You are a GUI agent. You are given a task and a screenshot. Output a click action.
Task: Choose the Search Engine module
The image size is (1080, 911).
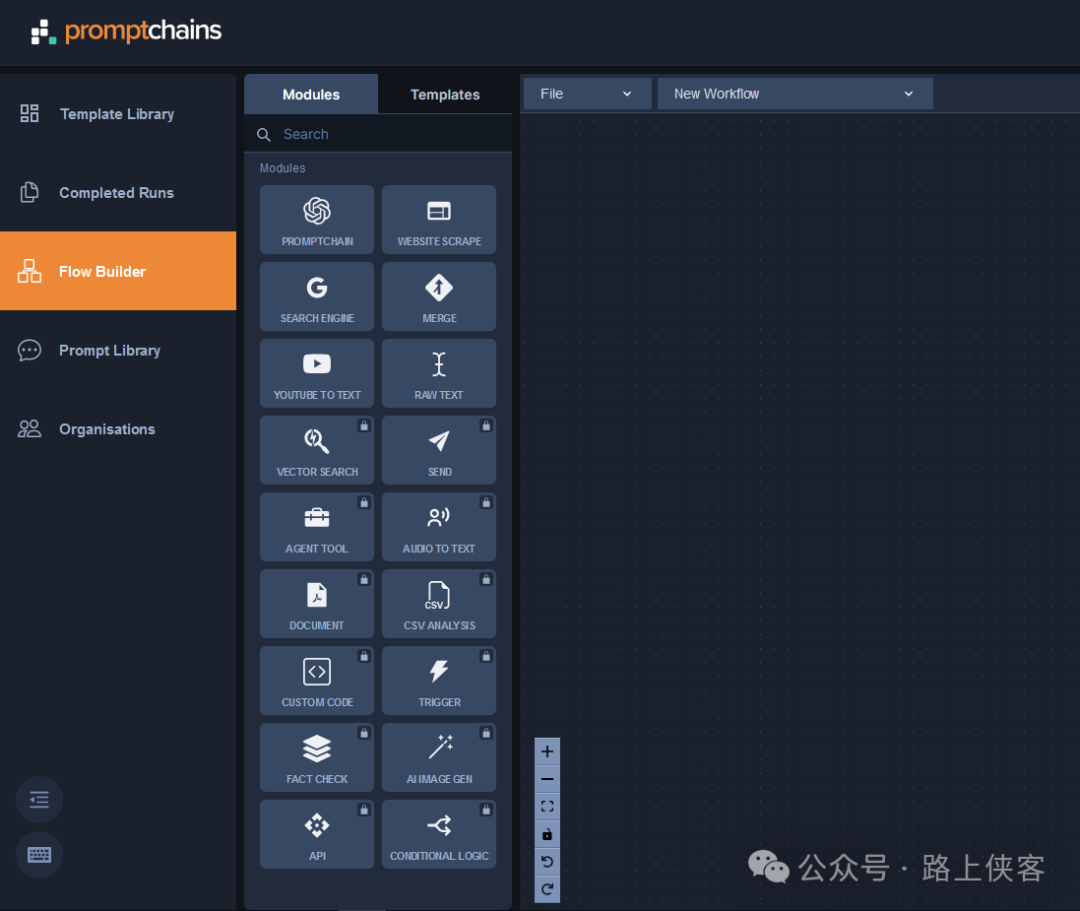317,297
